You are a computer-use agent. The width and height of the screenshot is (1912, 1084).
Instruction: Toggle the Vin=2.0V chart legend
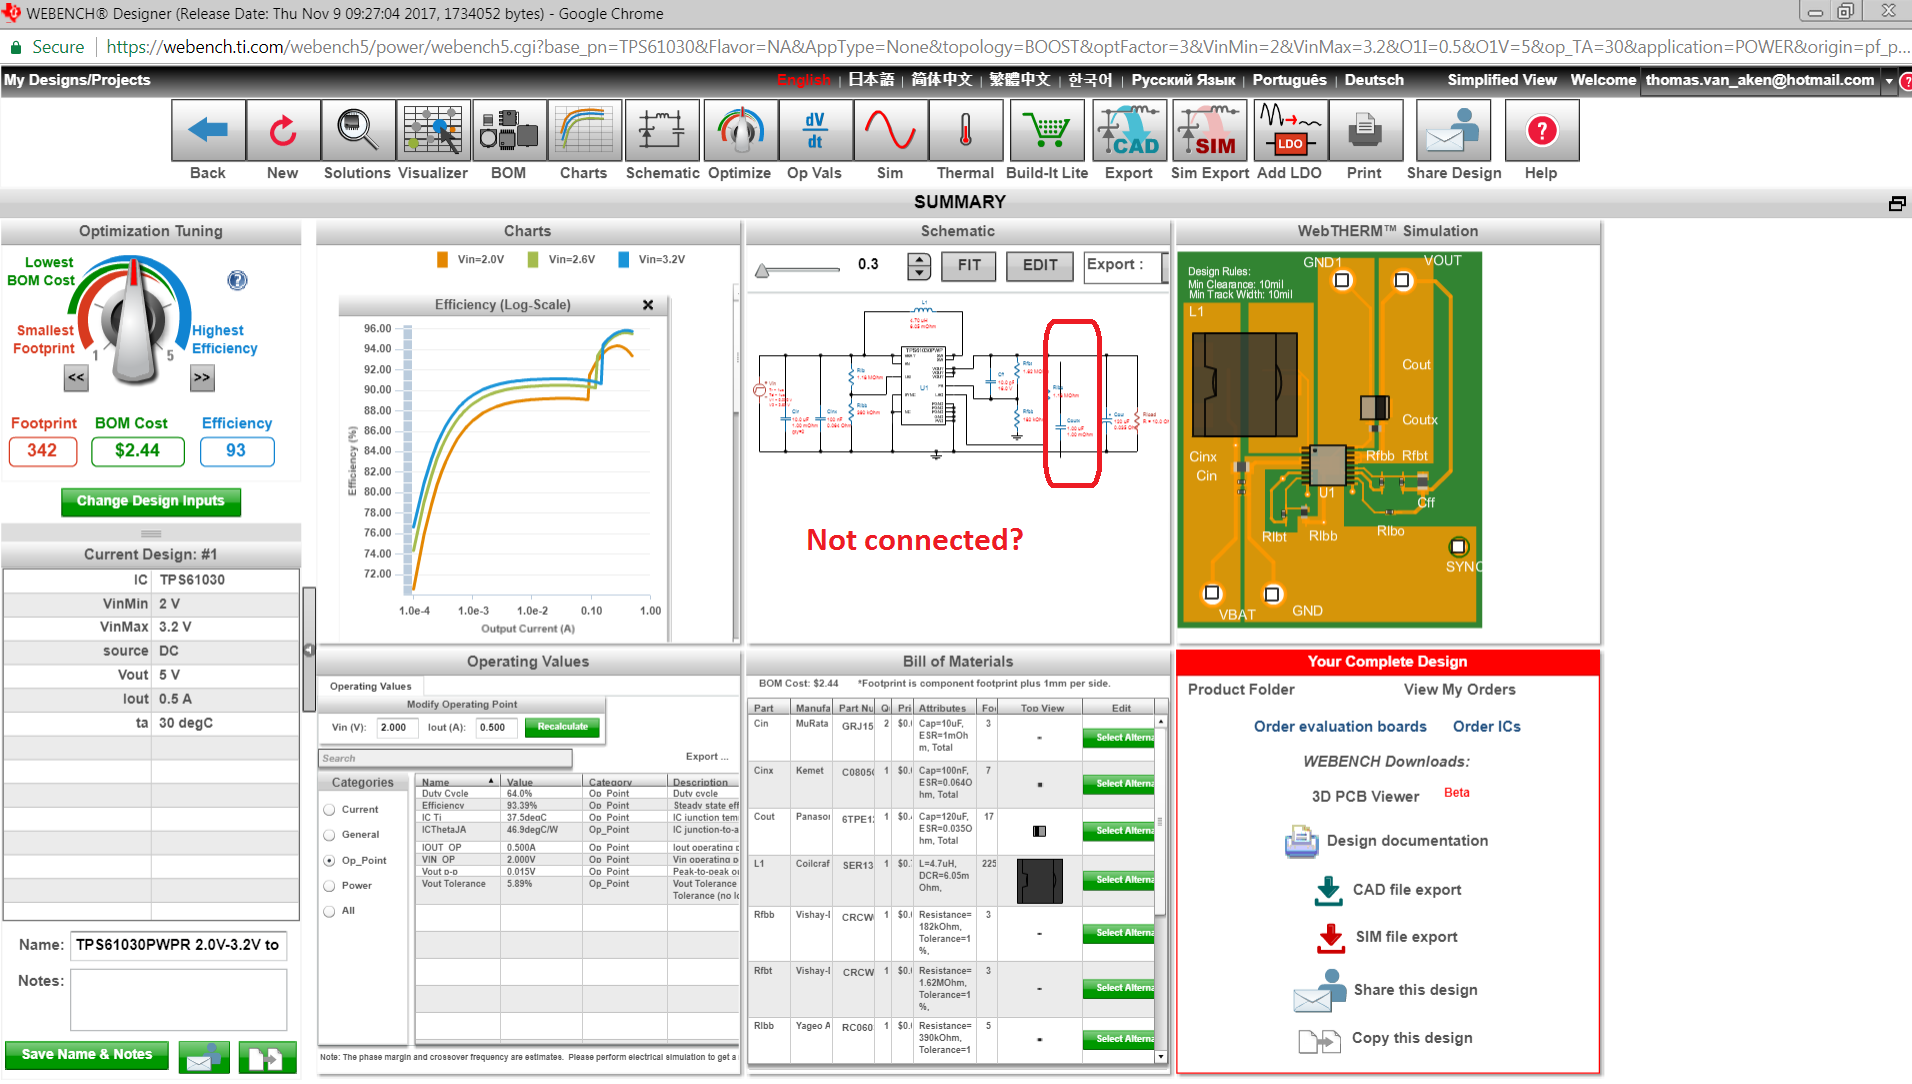470,260
